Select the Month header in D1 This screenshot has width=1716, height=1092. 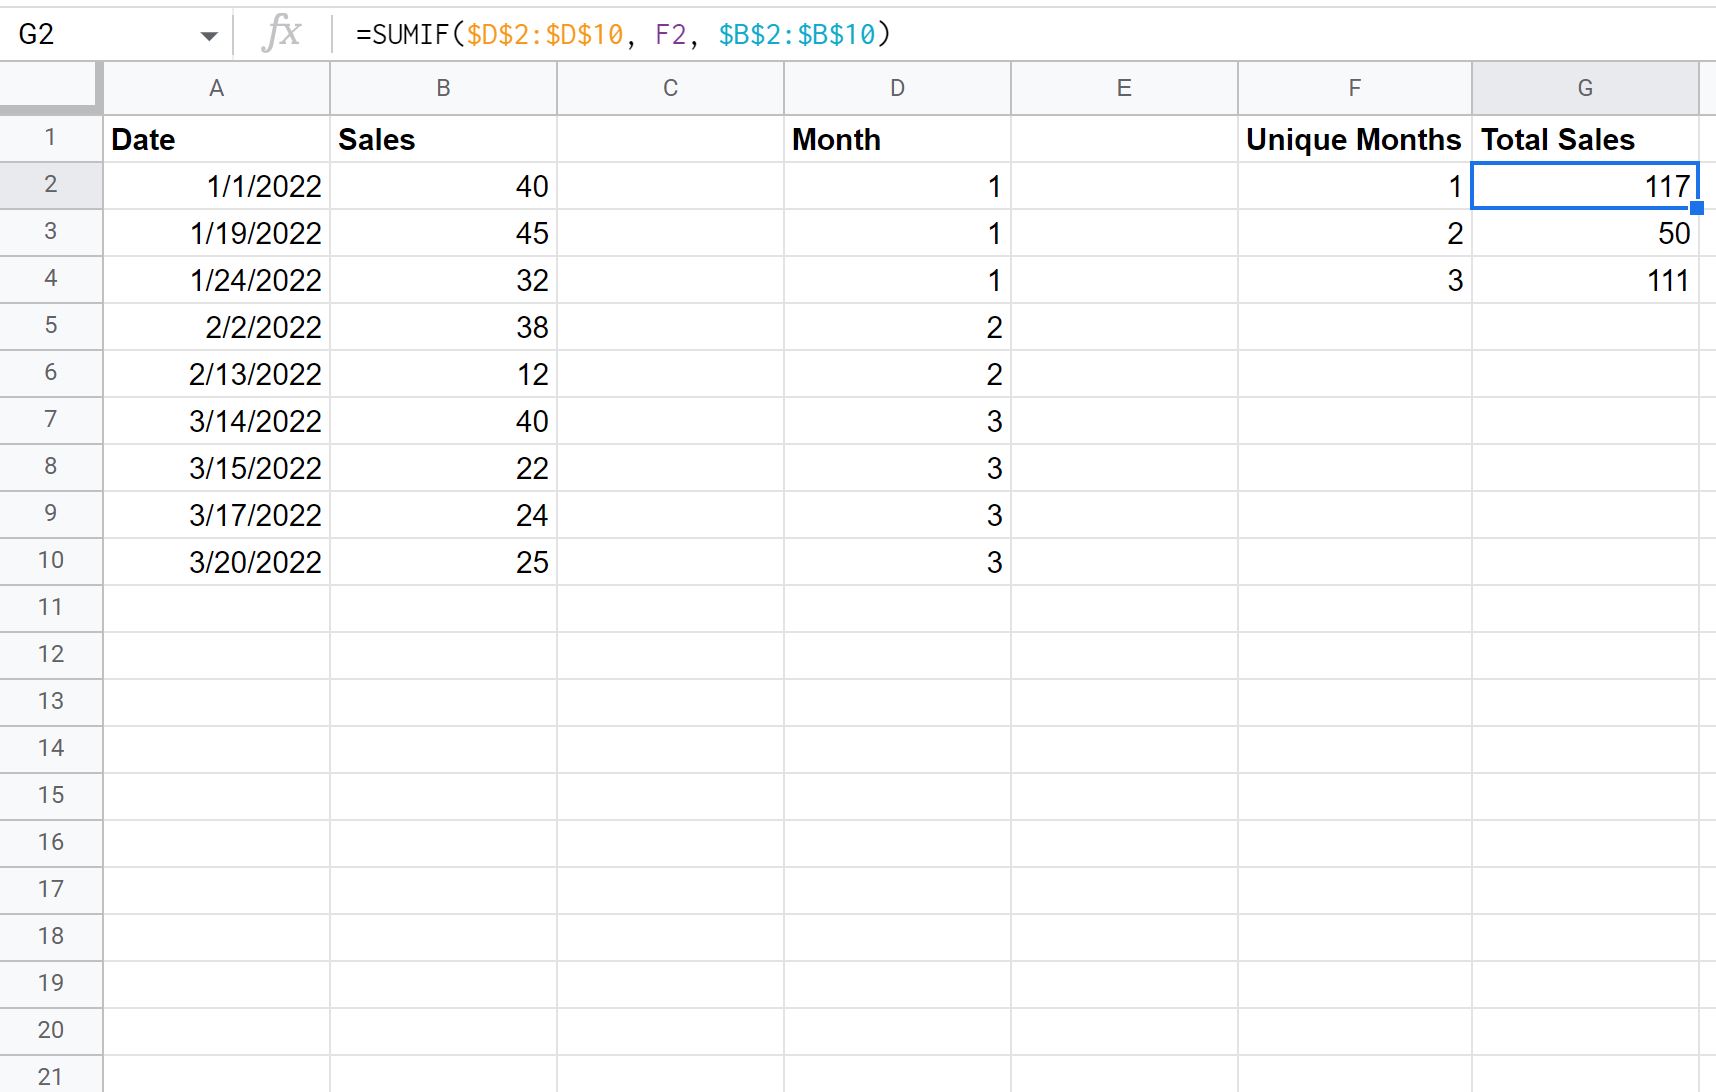click(897, 139)
